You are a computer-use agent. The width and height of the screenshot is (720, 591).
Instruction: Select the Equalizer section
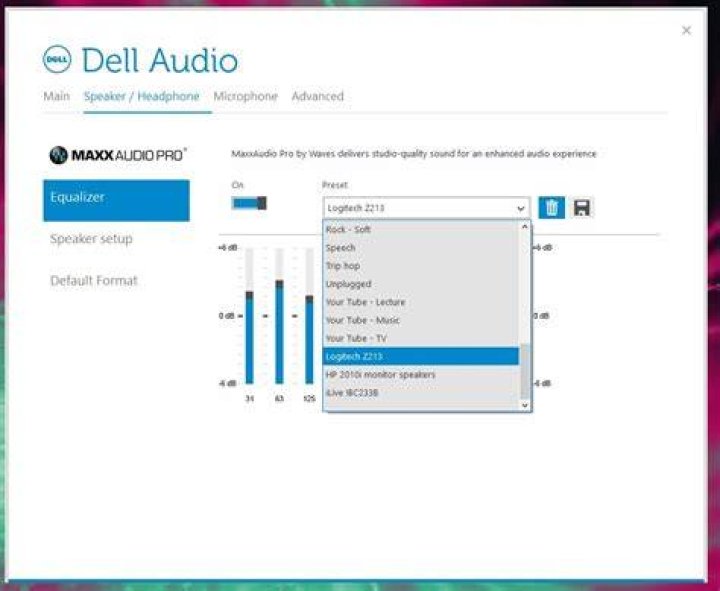coord(116,200)
